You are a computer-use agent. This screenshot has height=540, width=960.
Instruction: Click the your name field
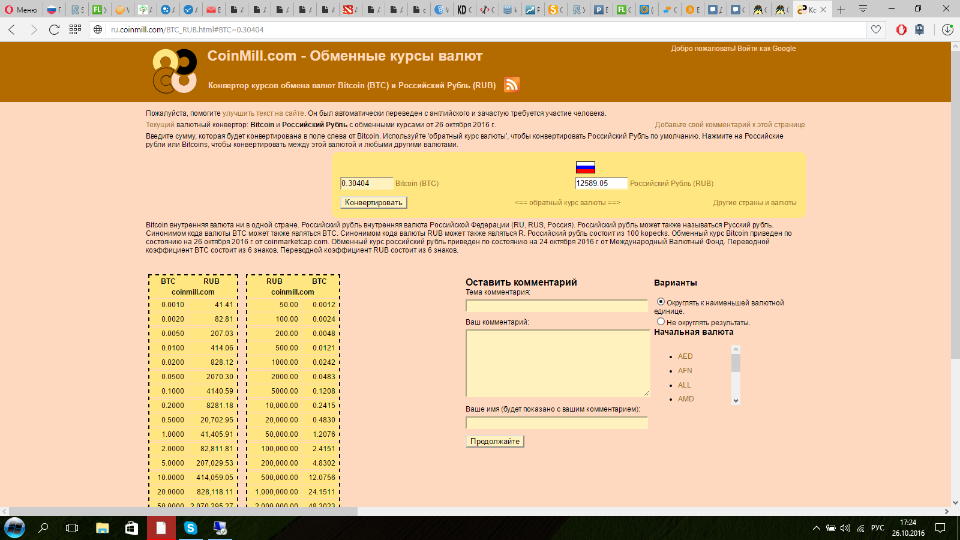(x=557, y=422)
